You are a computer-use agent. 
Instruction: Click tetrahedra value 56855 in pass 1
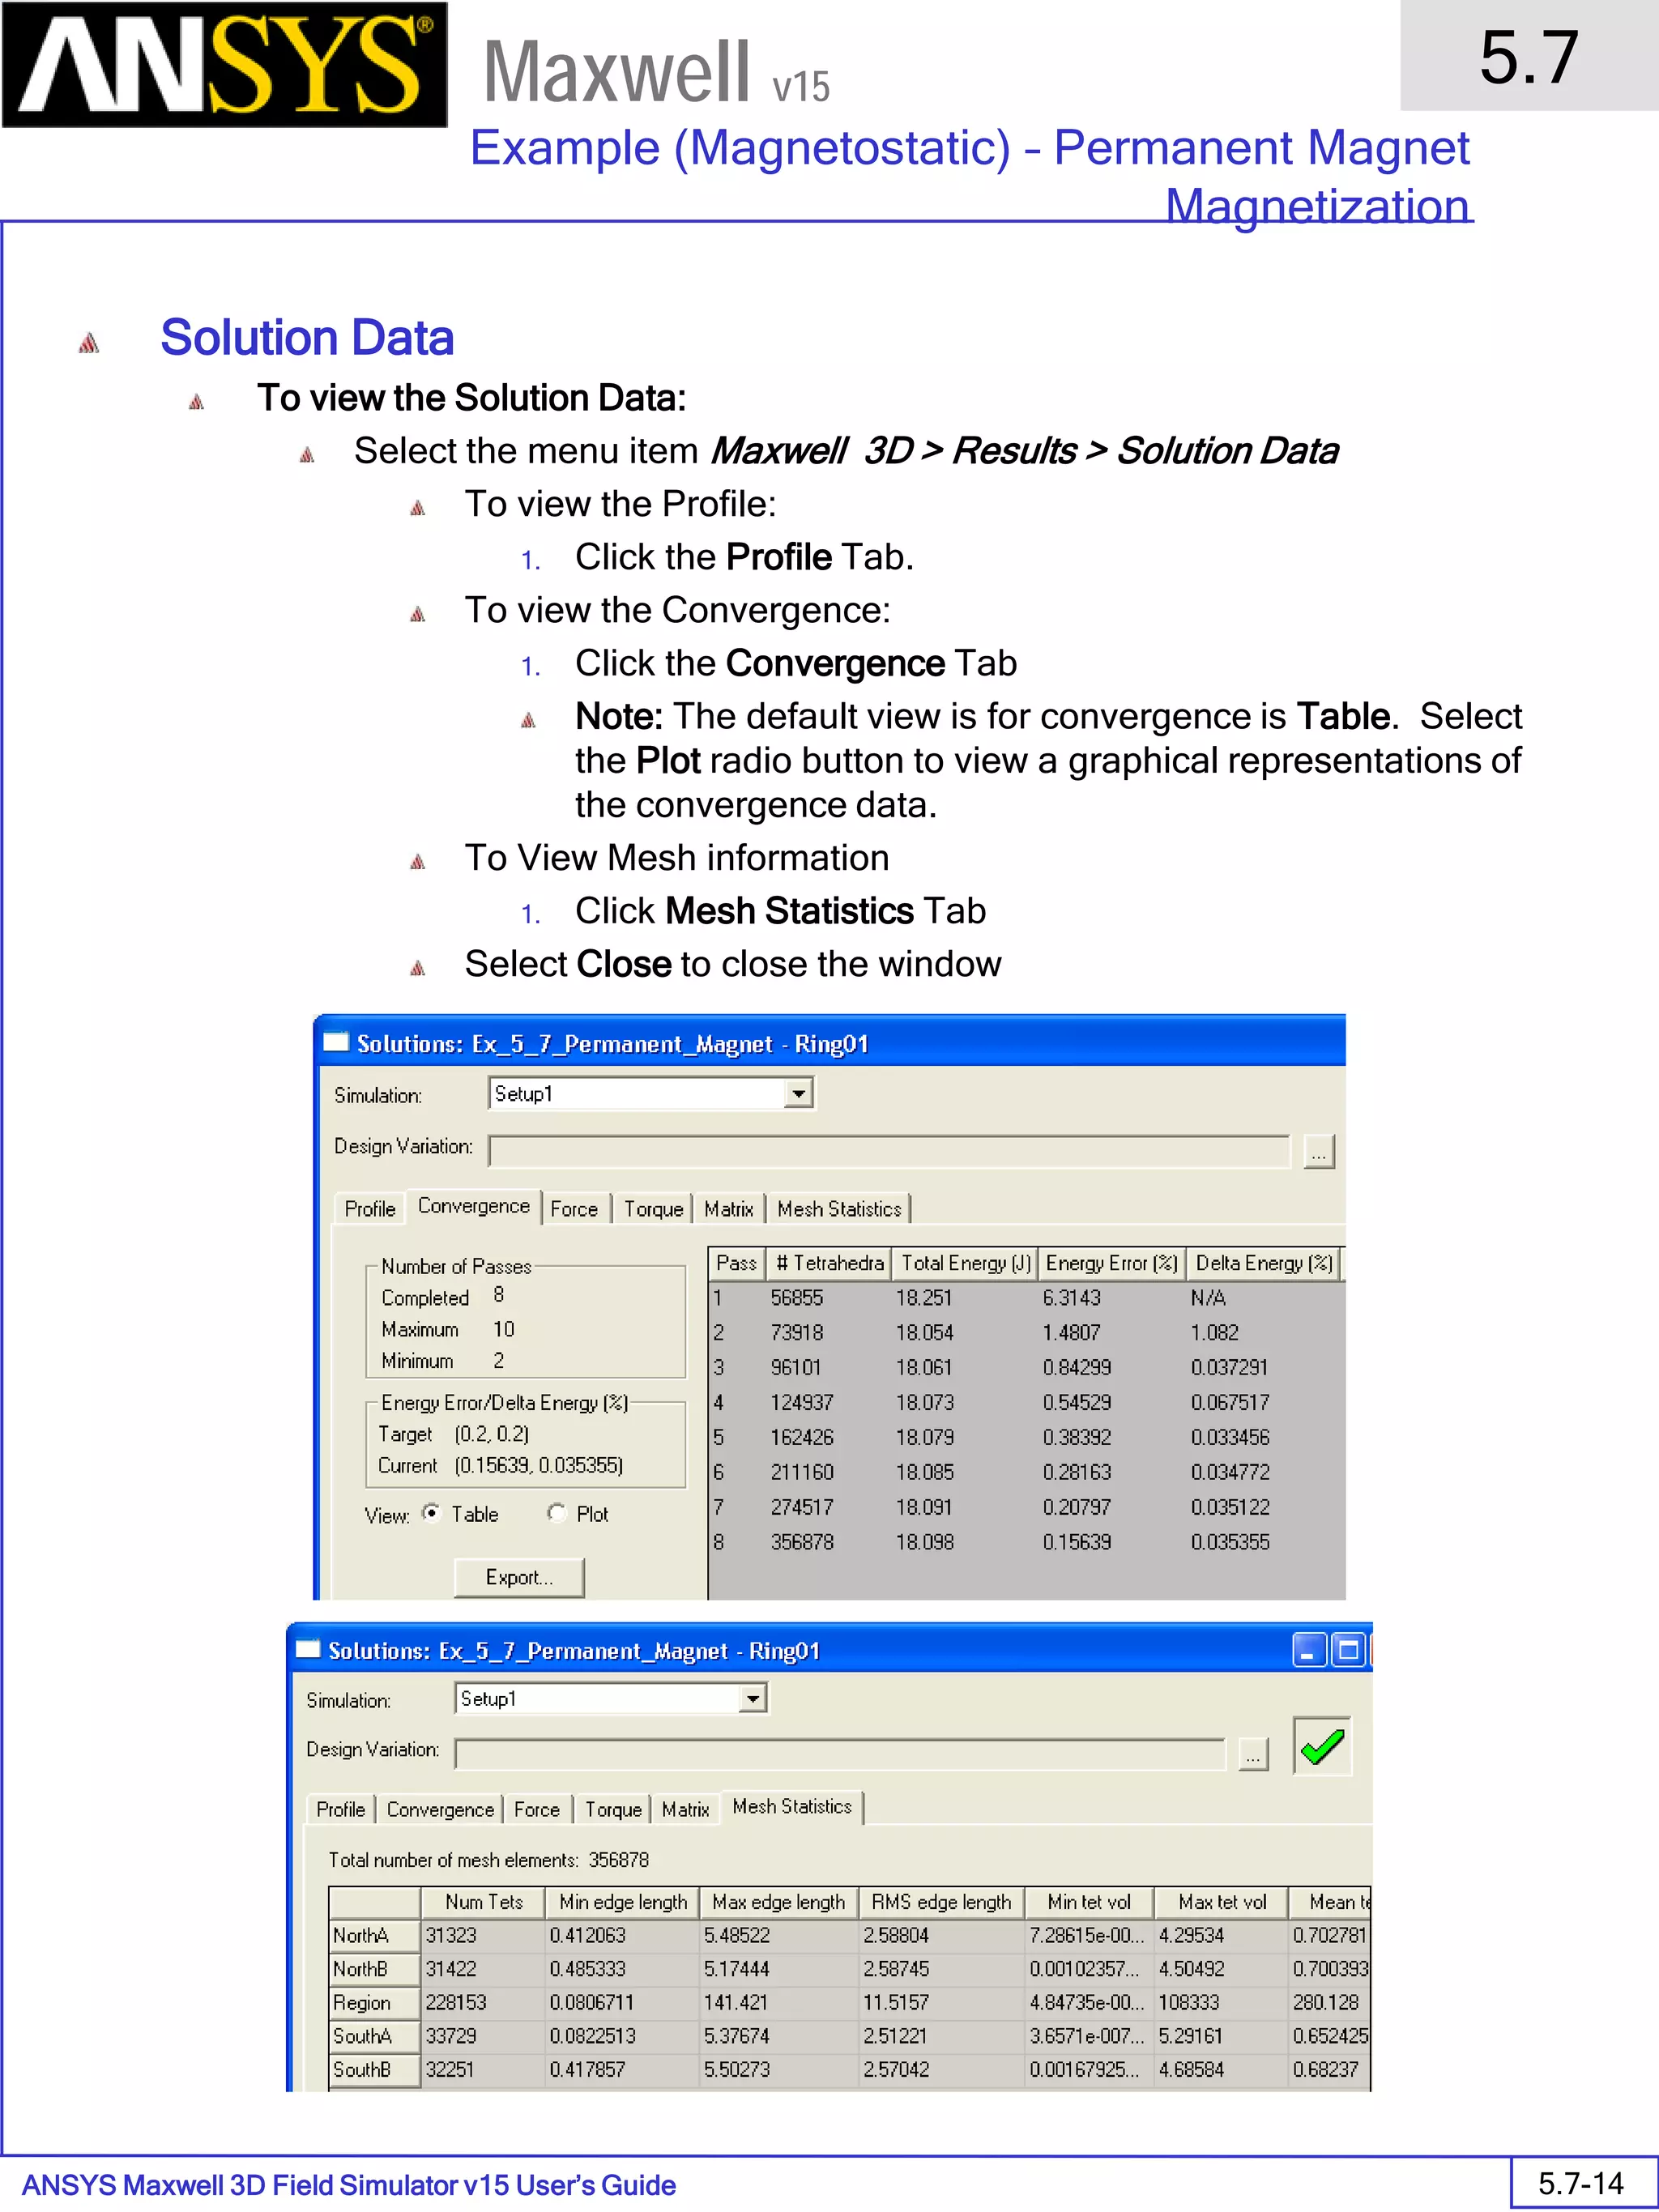(x=797, y=1298)
